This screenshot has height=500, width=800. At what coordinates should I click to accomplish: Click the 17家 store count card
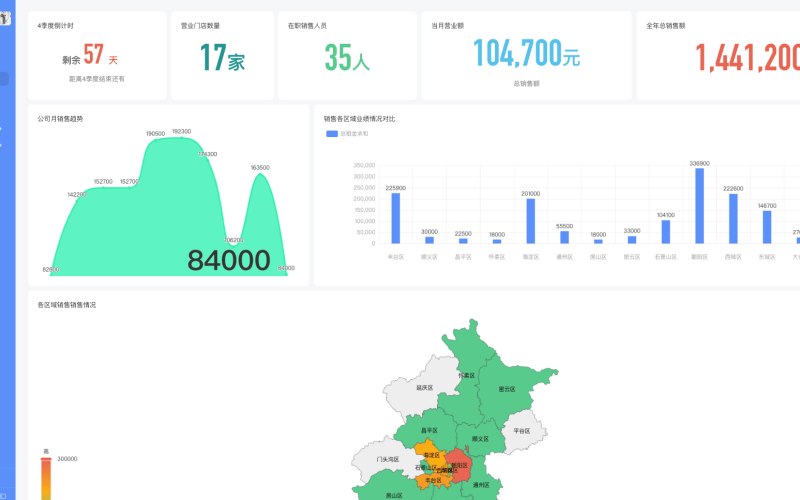tap(222, 56)
